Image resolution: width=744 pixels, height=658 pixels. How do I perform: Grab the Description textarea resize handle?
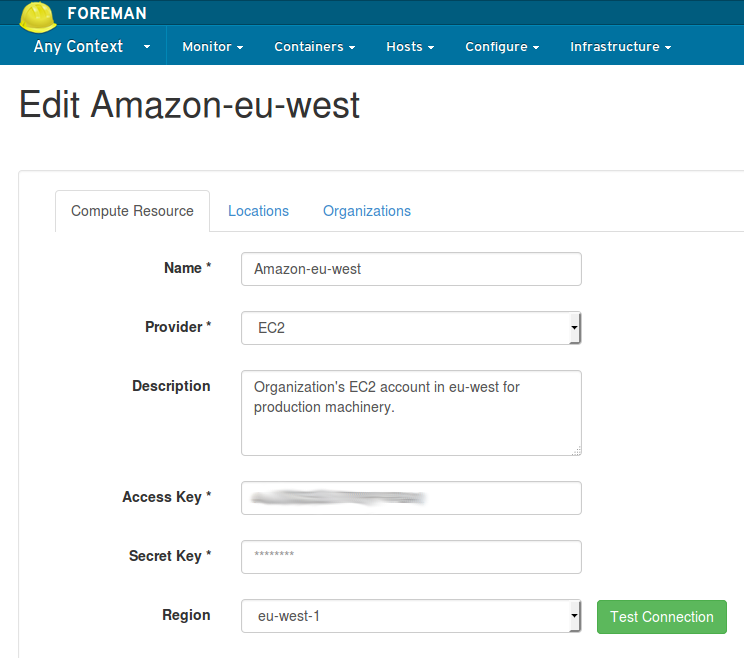click(x=576, y=451)
